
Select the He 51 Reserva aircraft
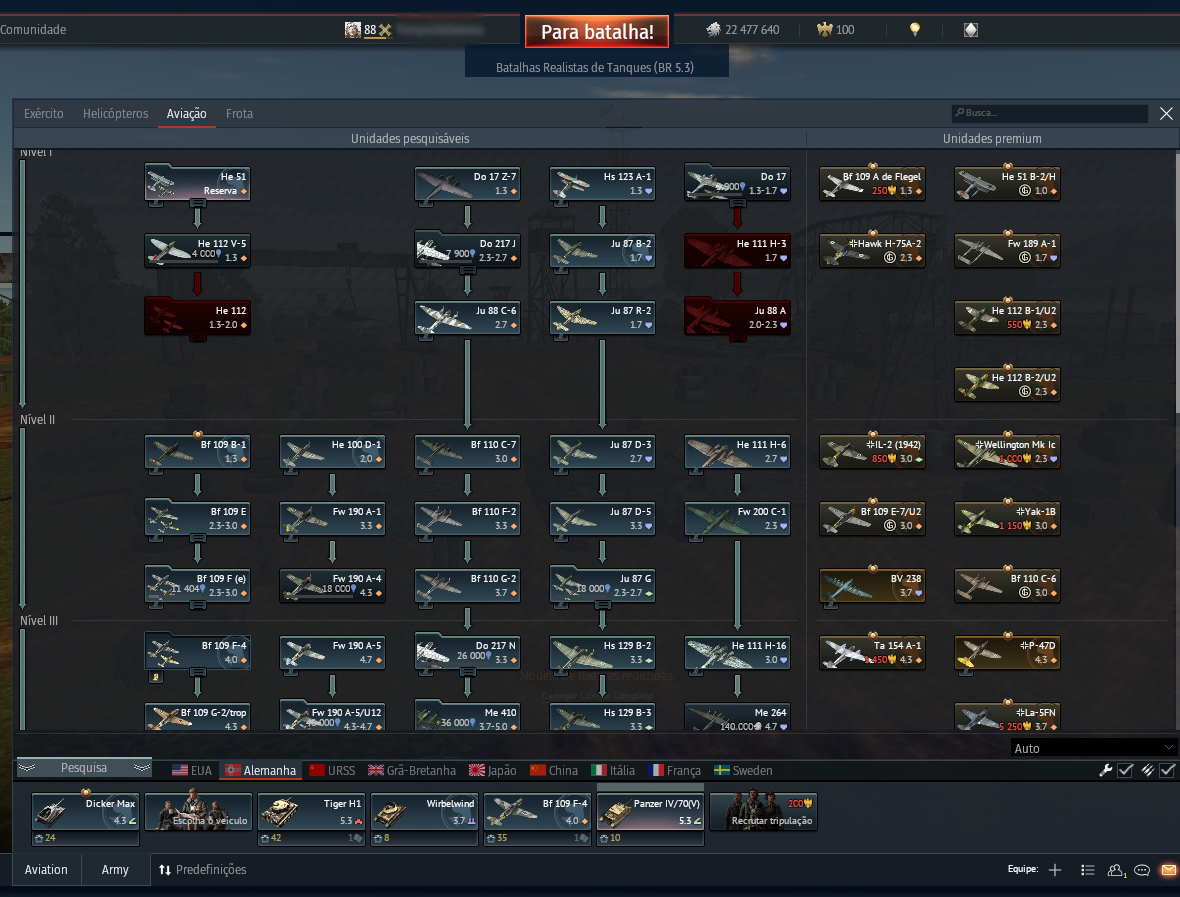click(x=197, y=184)
